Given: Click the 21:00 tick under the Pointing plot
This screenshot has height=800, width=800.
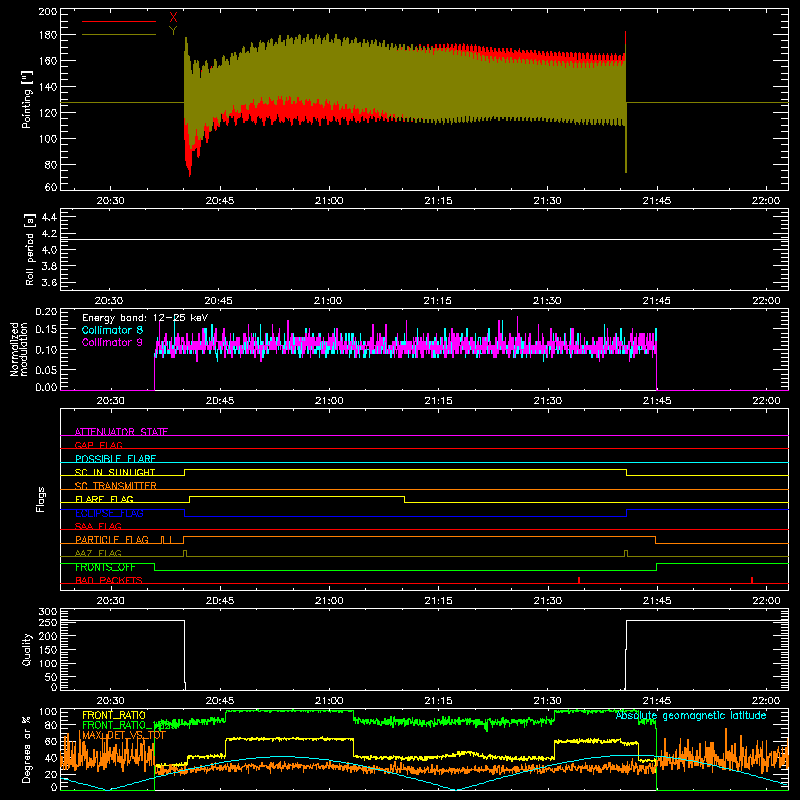Looking at the screenshot, I should [x=329, y=201].
